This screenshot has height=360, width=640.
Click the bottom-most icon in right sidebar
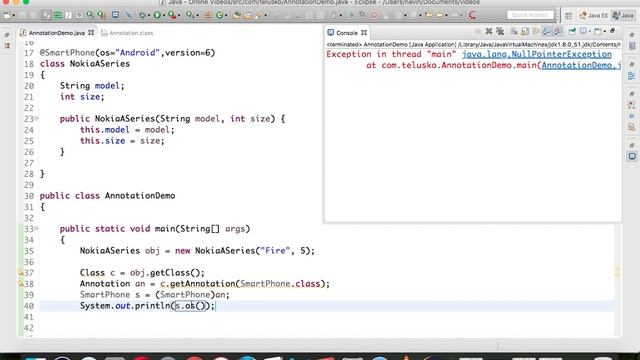click(632, 156)
